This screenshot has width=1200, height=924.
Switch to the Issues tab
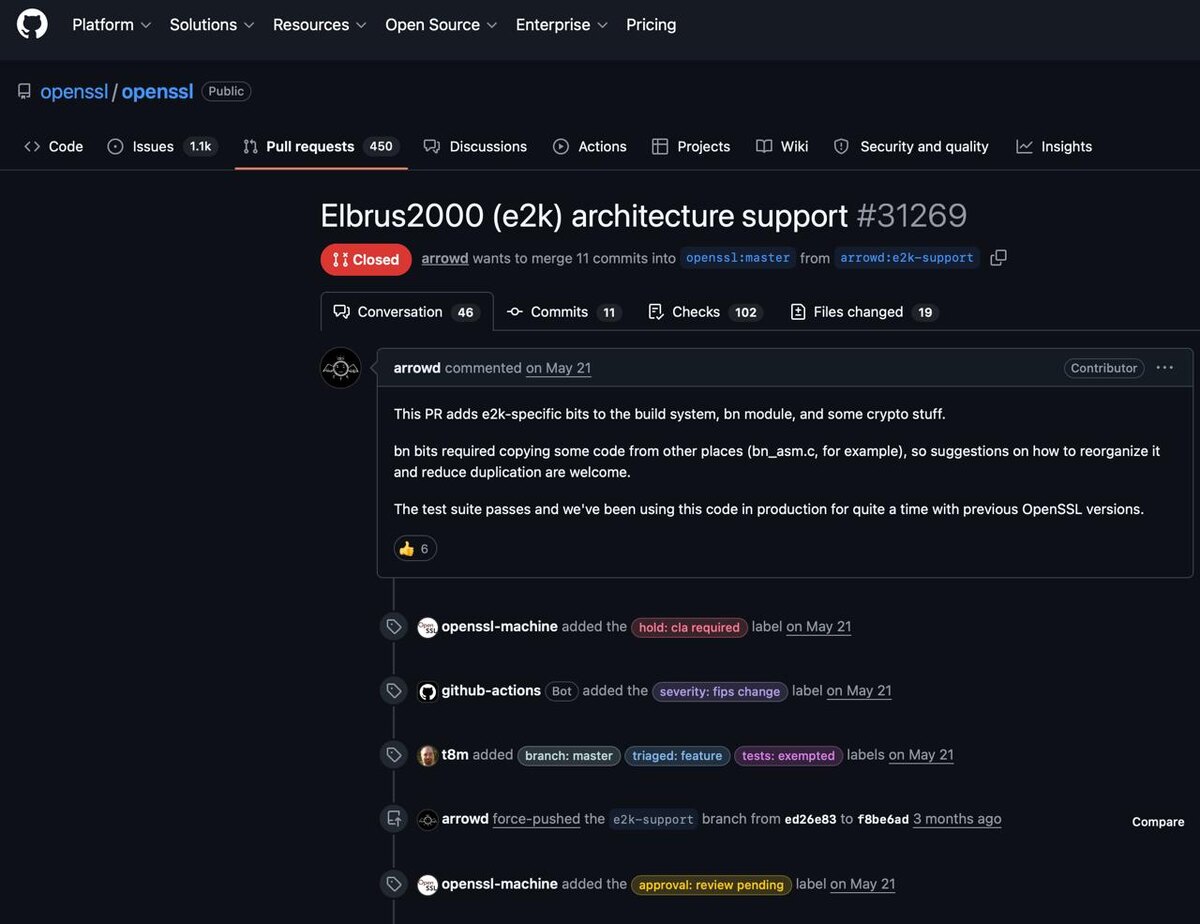[162, 146]
